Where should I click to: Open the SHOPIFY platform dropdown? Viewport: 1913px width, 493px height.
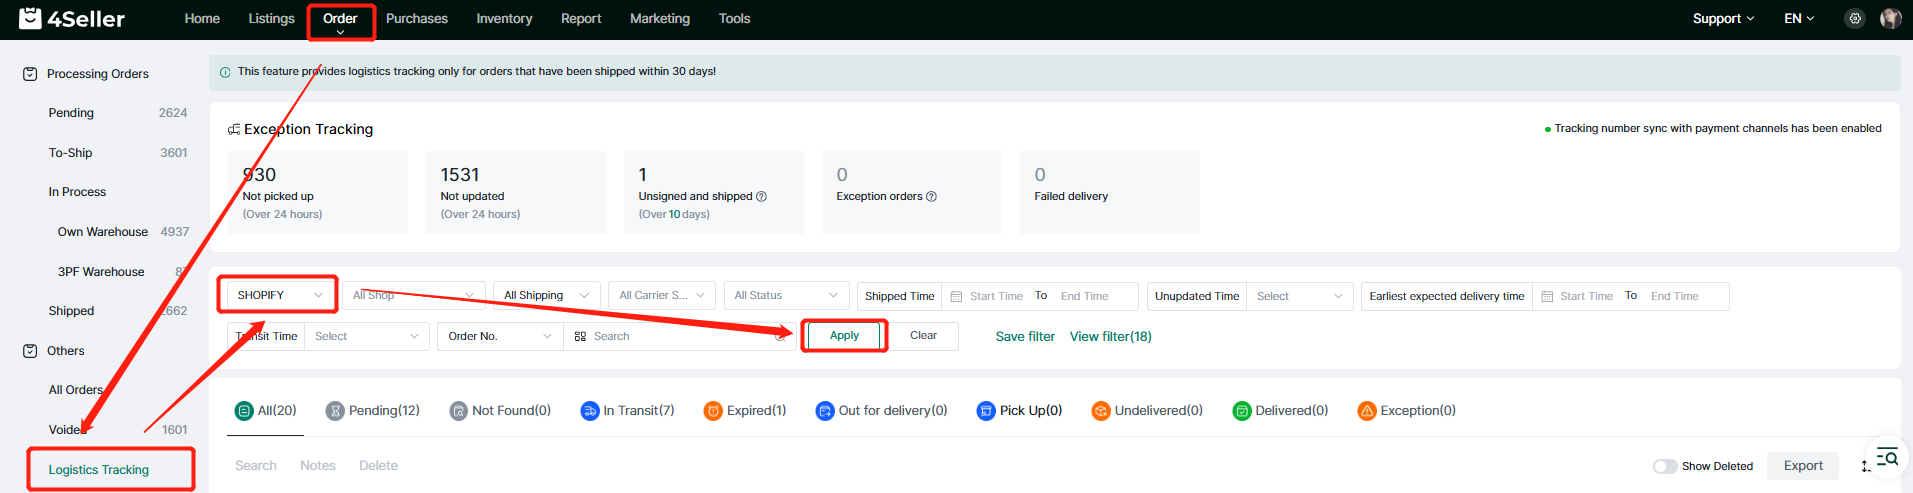(279, 295)
